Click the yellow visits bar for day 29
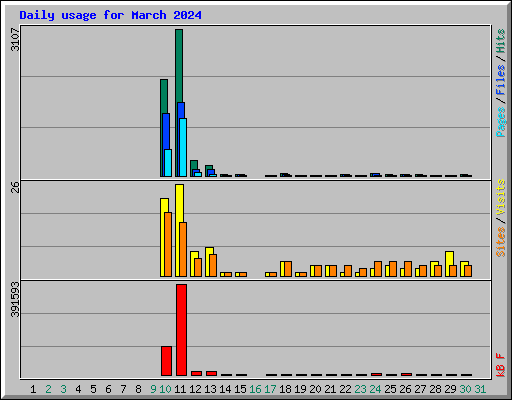The height and width of the screenshot is (400, 512). tap(449, 258)
